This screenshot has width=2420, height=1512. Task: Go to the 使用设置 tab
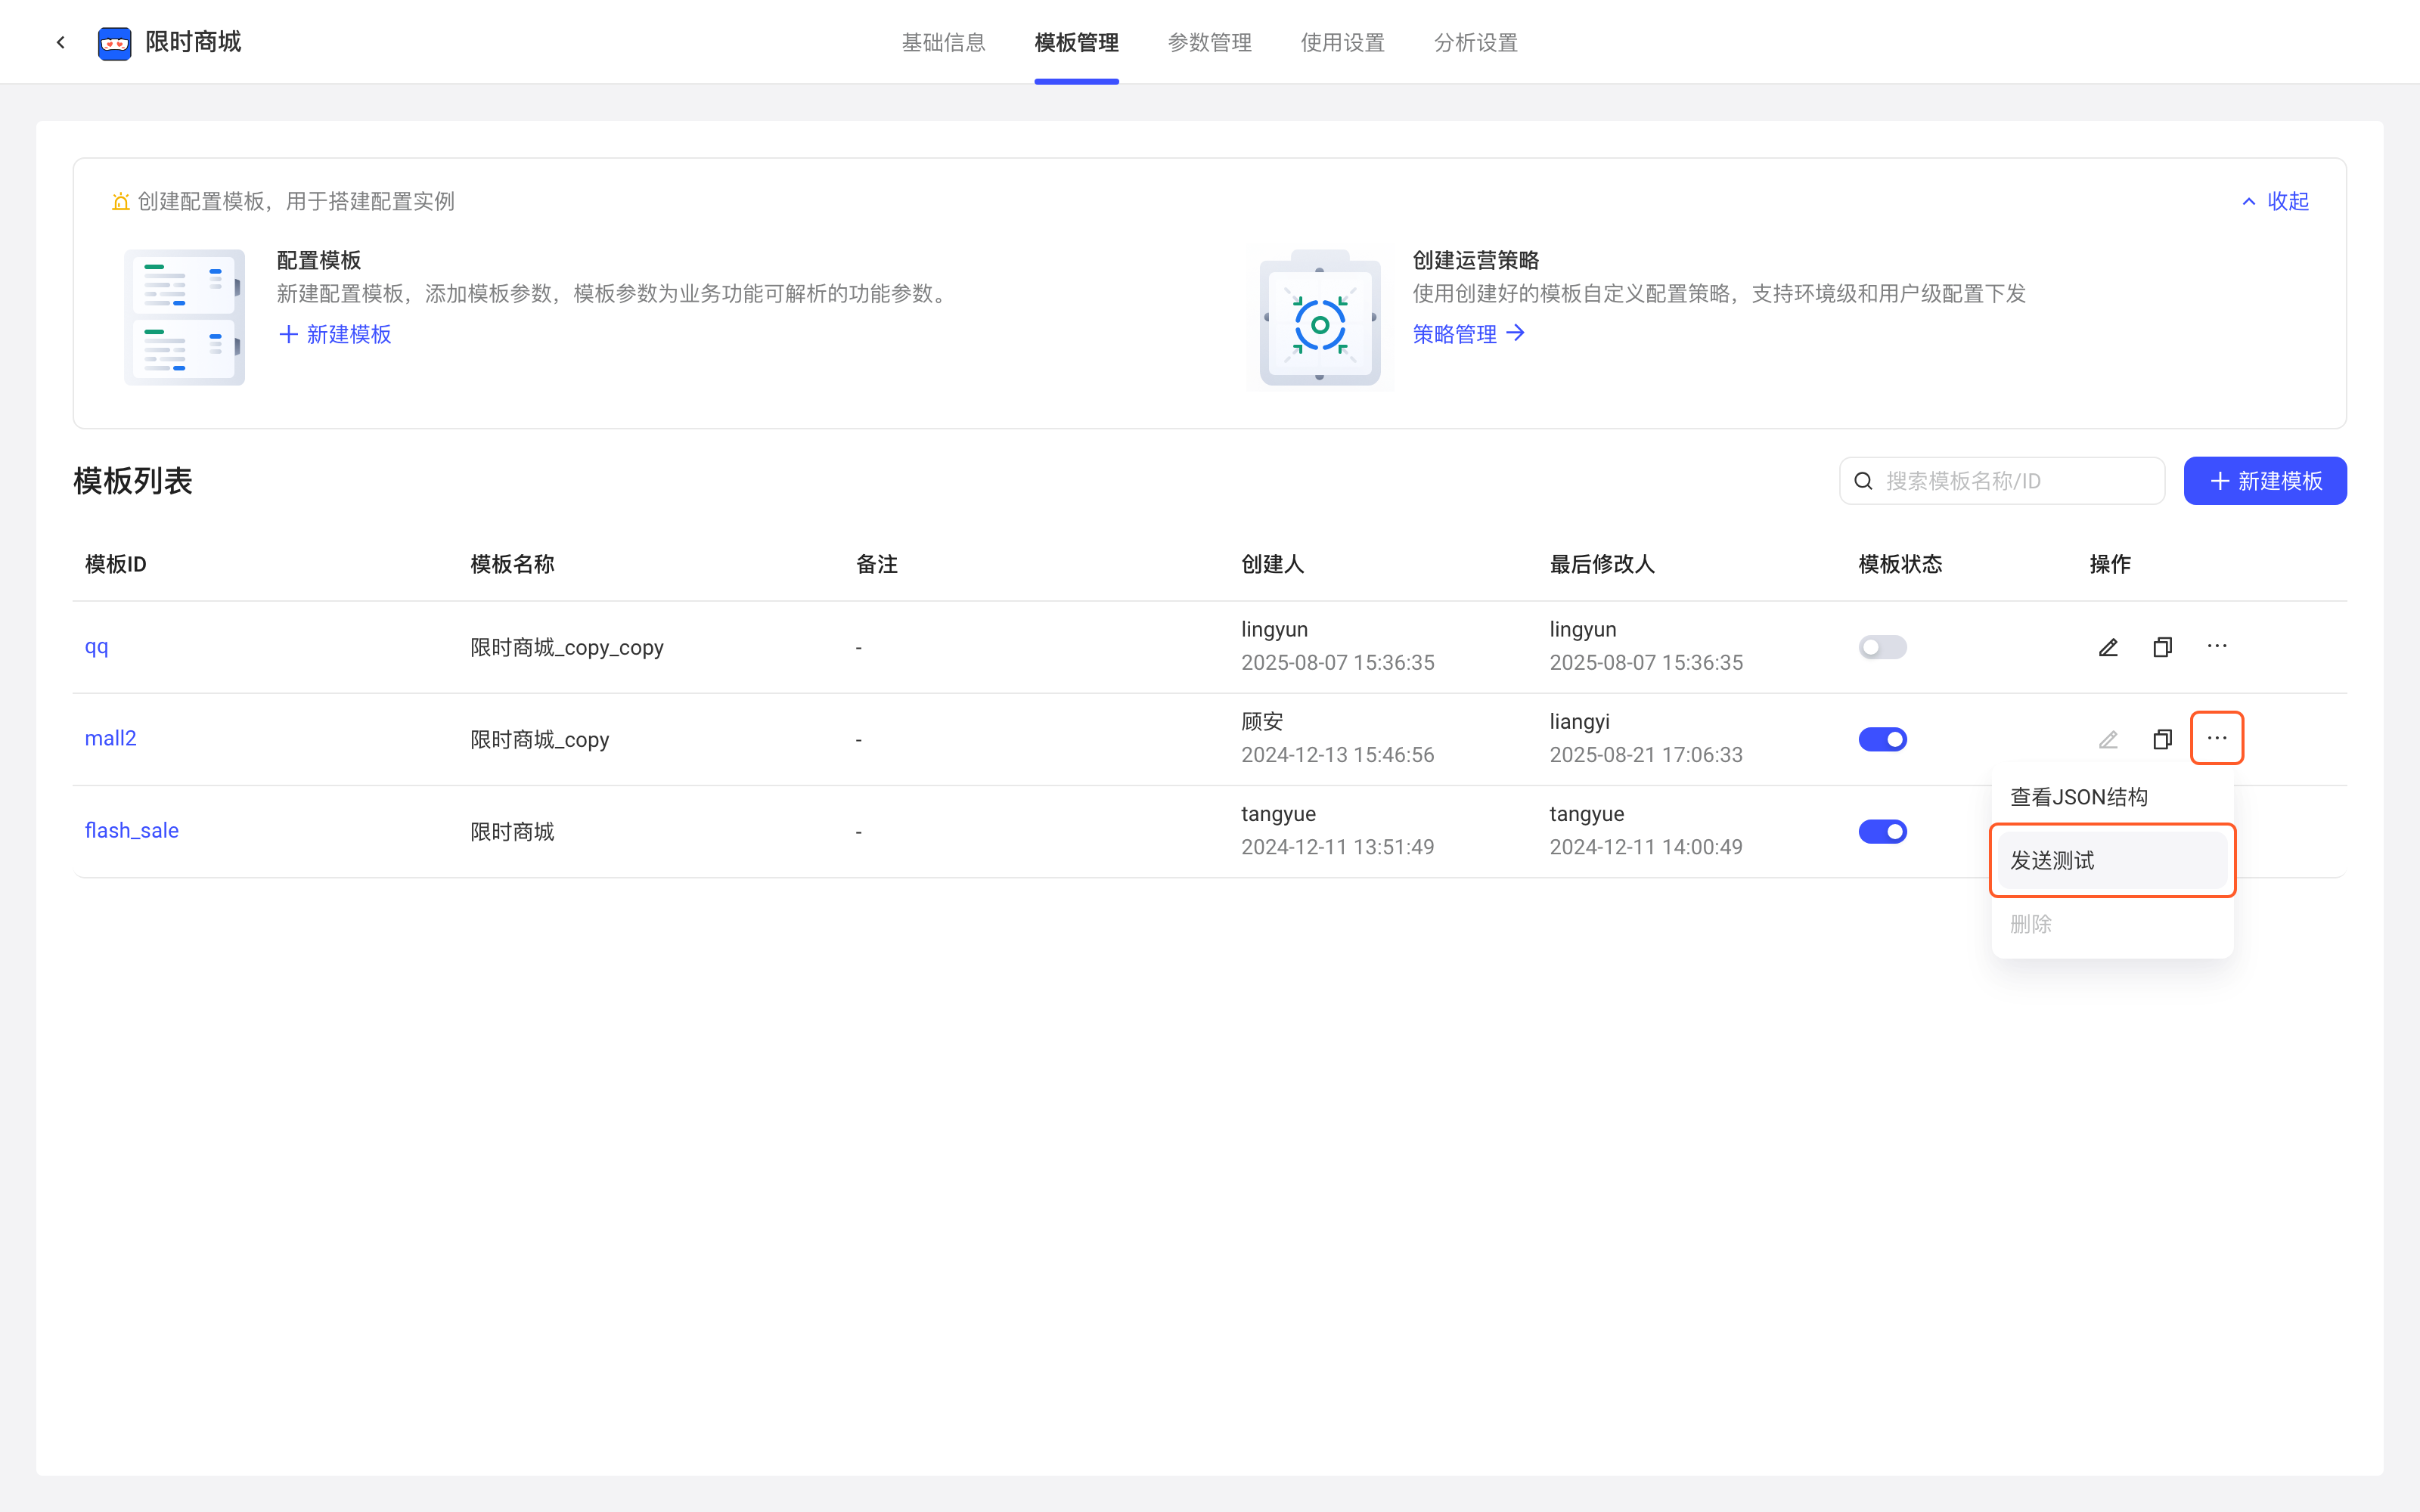[1342, 42]
